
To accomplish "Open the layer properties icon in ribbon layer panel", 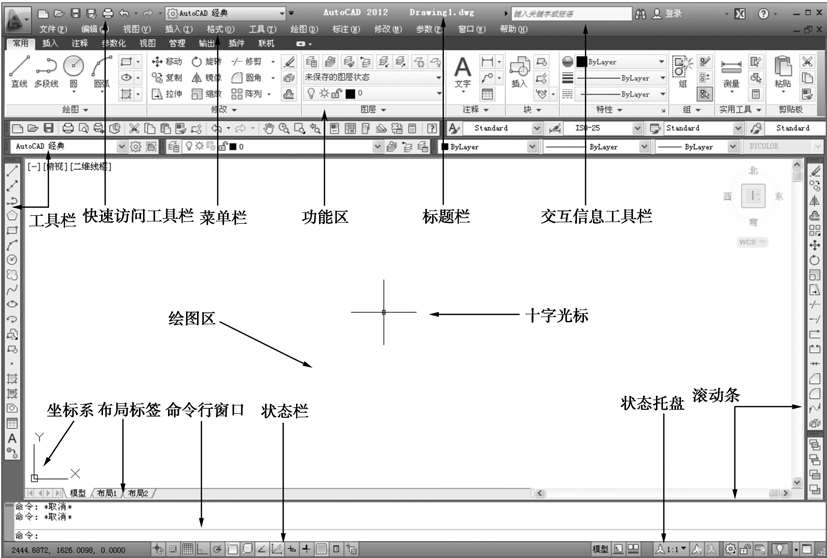I will point(312,62).
